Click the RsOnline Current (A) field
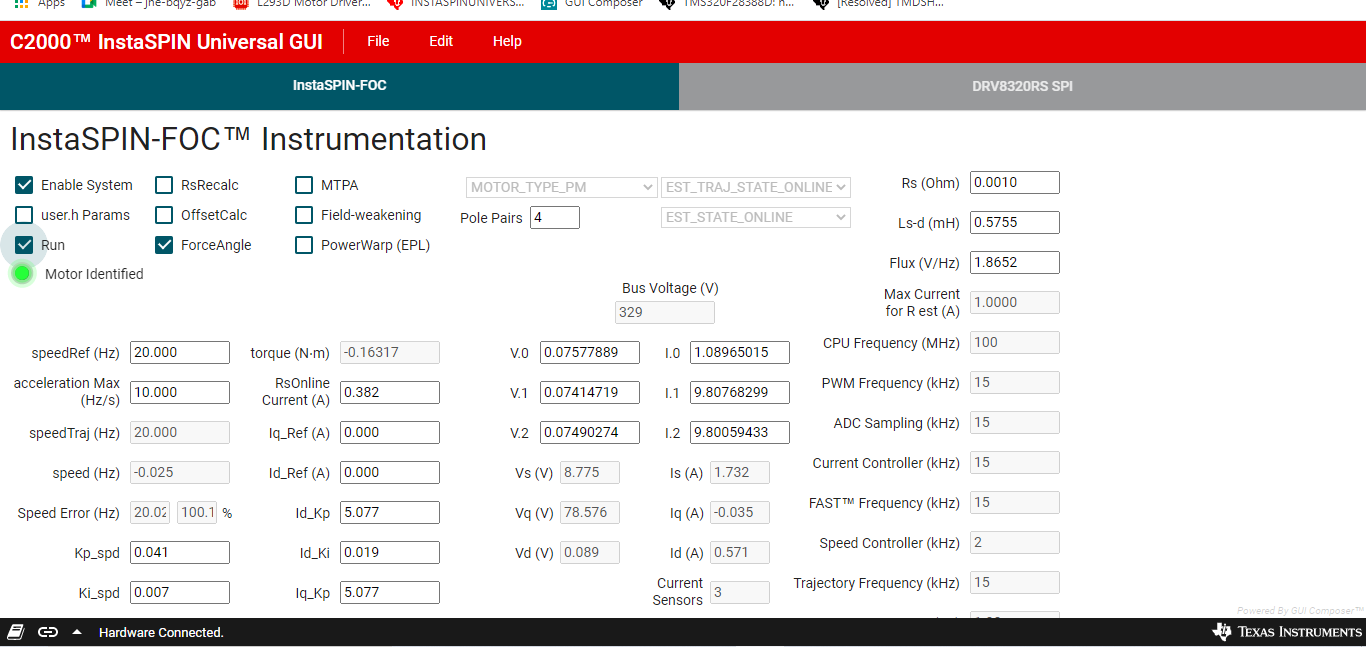Viewport: 1366px width, 647px height. (x=390, y=392)
